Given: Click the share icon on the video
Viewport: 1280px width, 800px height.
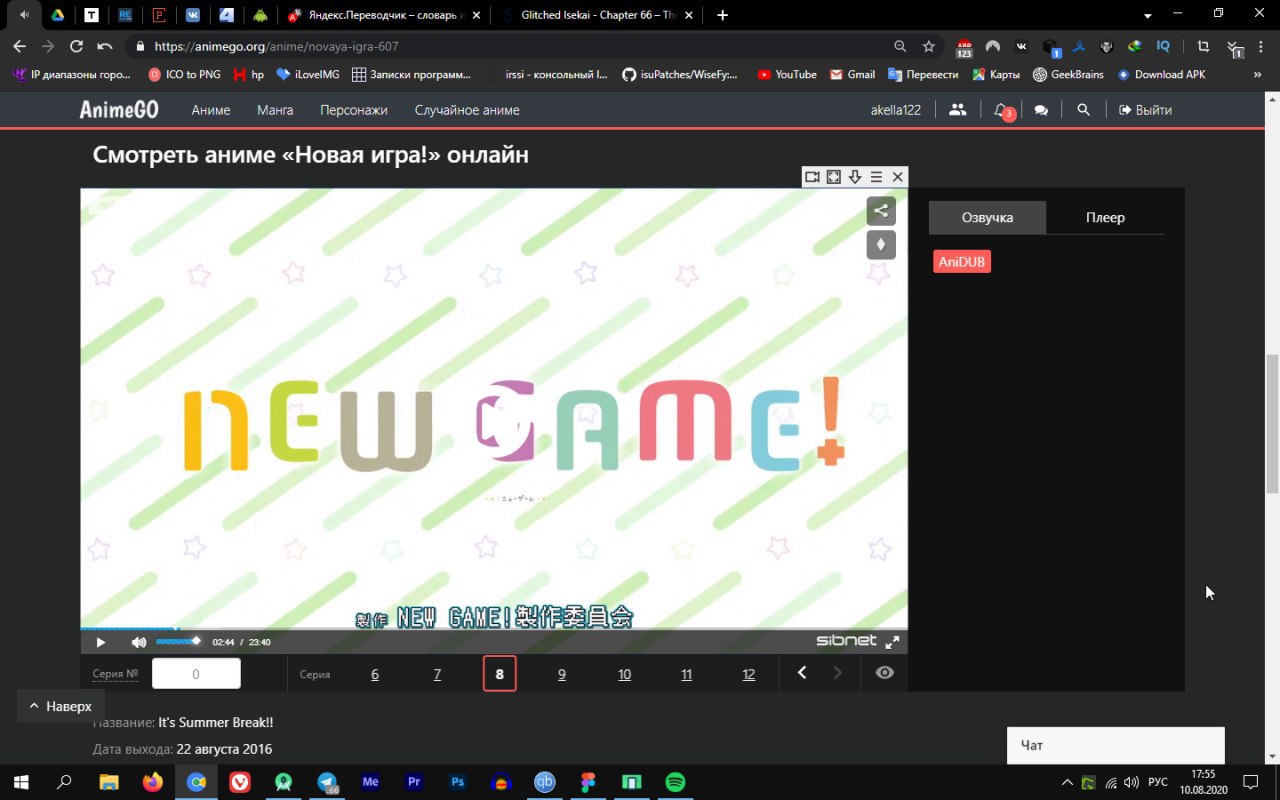Looking at the screenshot, I should (881, 210).
